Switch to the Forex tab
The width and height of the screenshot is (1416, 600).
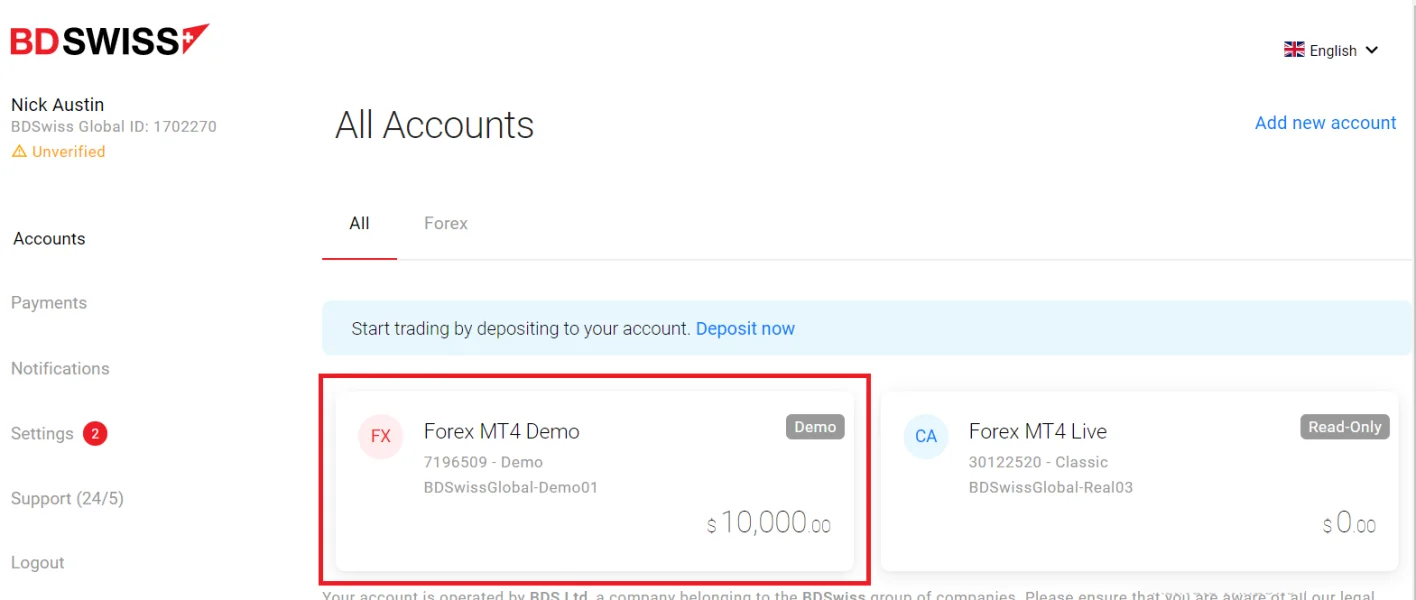tap(445, 224)
